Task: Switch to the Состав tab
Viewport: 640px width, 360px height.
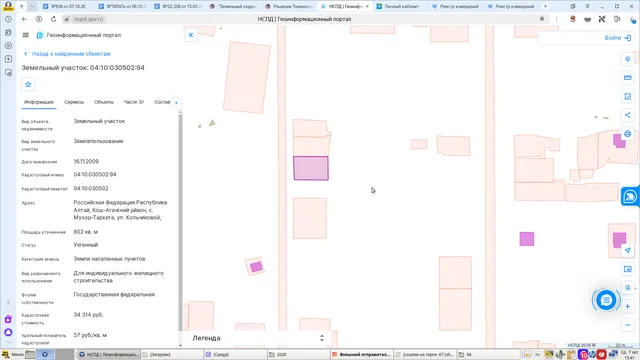Action: (162, 102)
